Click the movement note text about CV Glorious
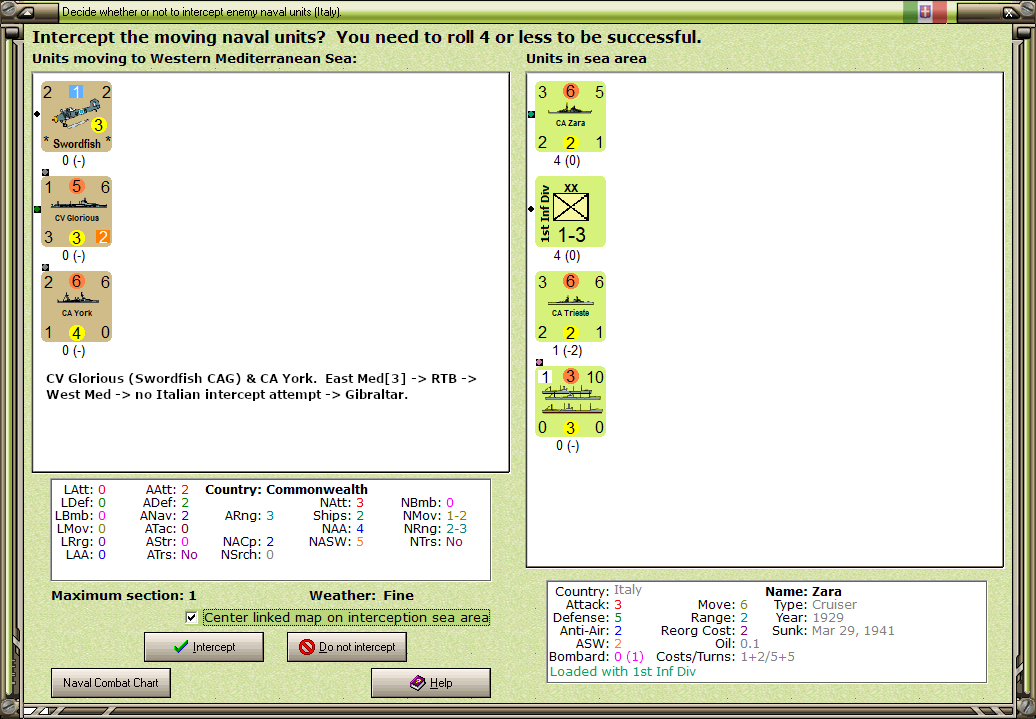The width and height of the screenshot is (1036, 719). 262,387
